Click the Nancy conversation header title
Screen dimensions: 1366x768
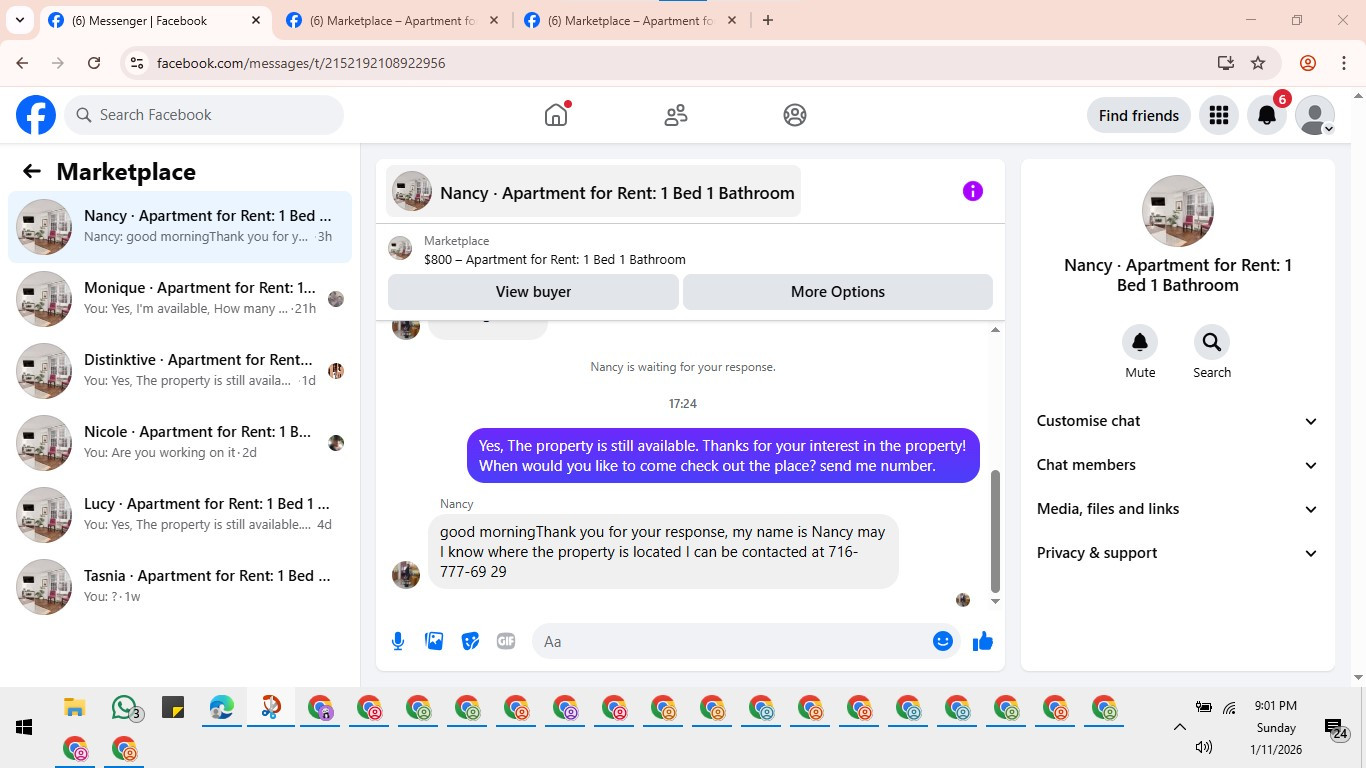click(x=617, y=193)
